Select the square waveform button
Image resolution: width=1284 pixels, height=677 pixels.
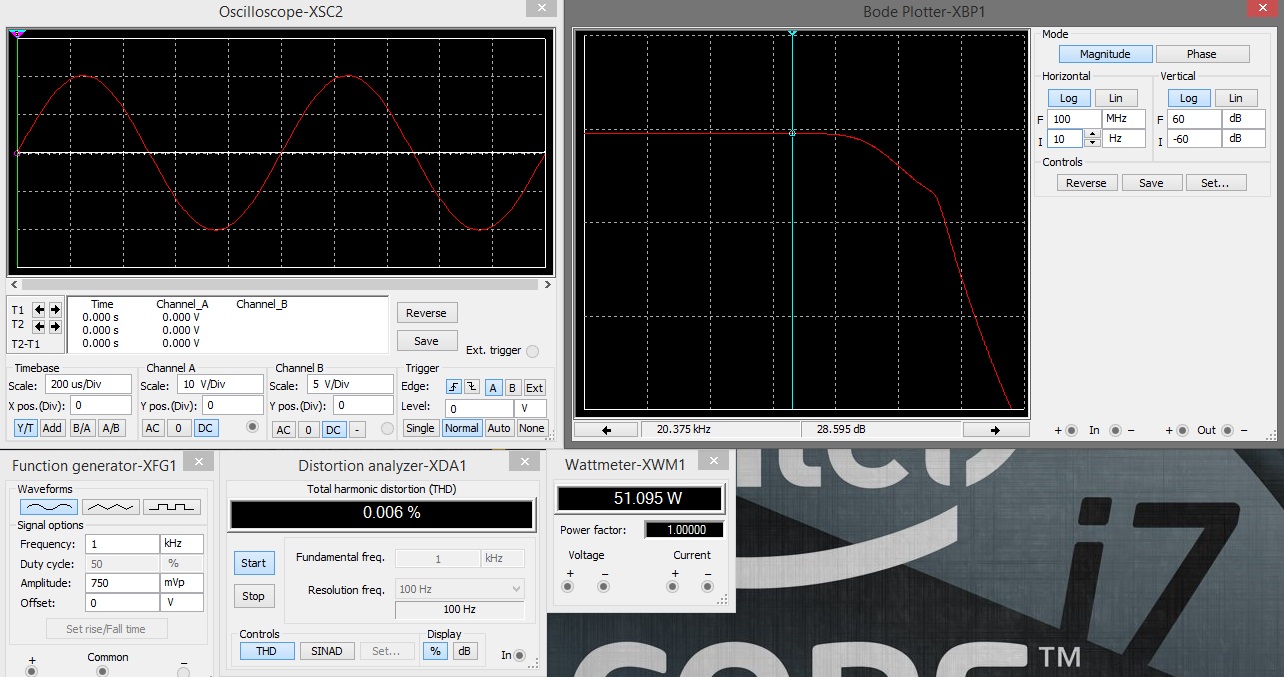coord(172,508)
